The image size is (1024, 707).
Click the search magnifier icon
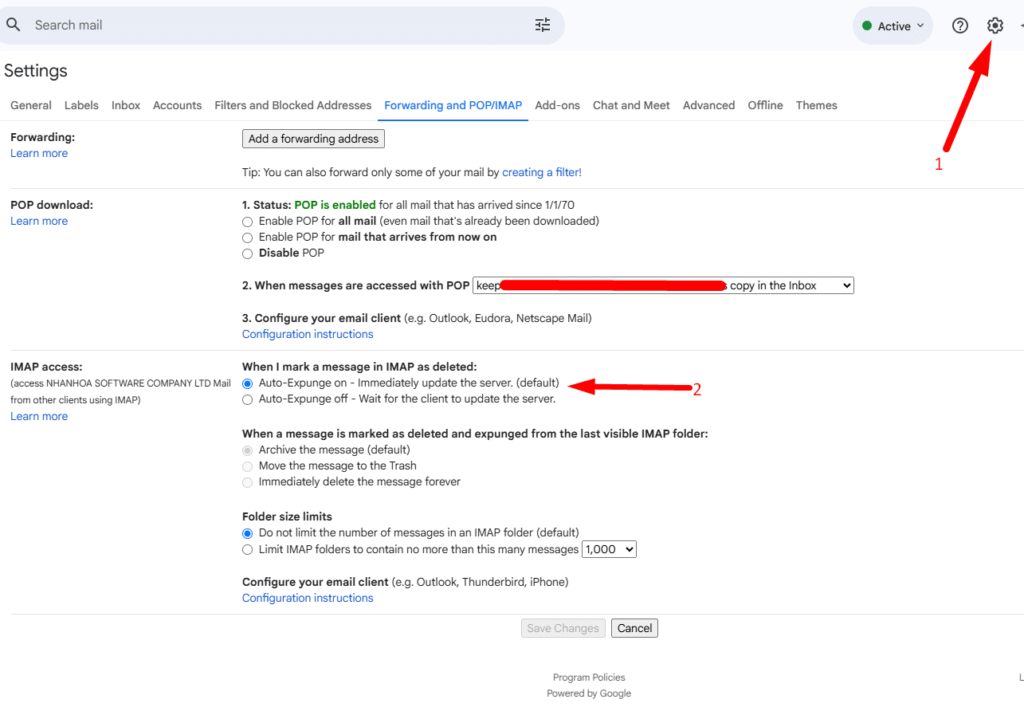pos(14,25)
